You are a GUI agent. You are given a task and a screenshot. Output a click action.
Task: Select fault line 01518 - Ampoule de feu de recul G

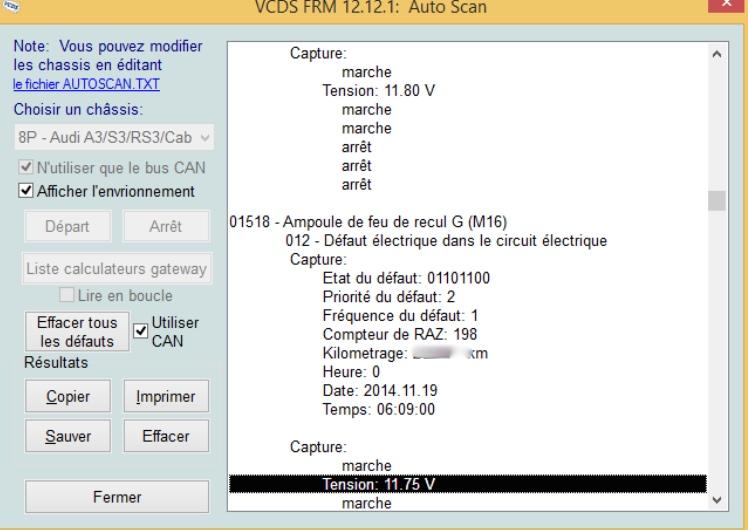pos(368,222)
